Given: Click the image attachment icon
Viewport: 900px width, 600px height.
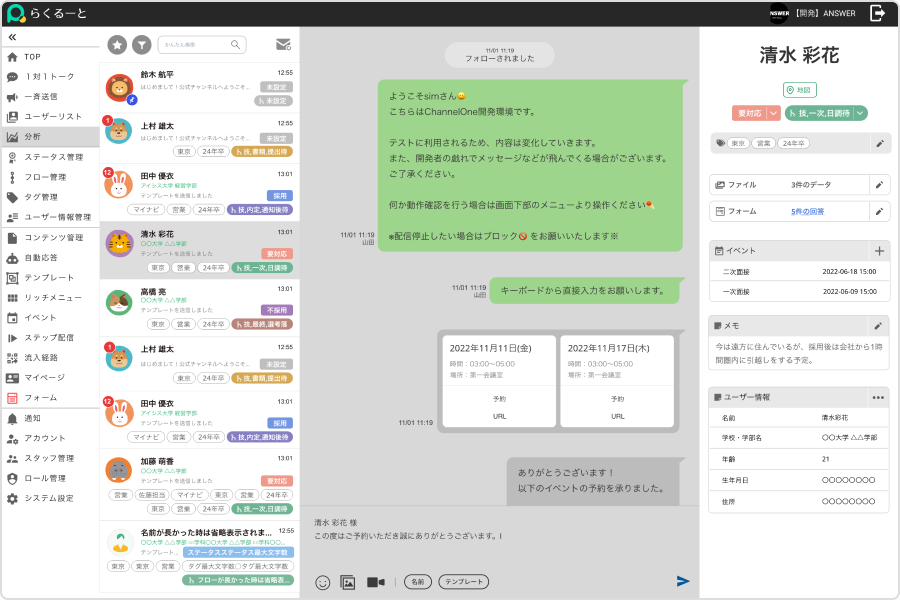Looking at the screenshot, I should (348, 582).
